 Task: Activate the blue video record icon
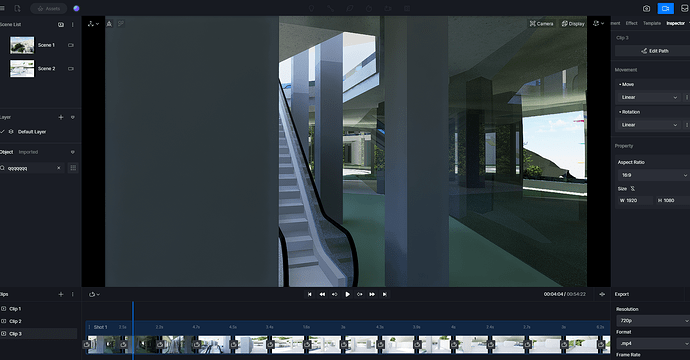tap(665, 8)
